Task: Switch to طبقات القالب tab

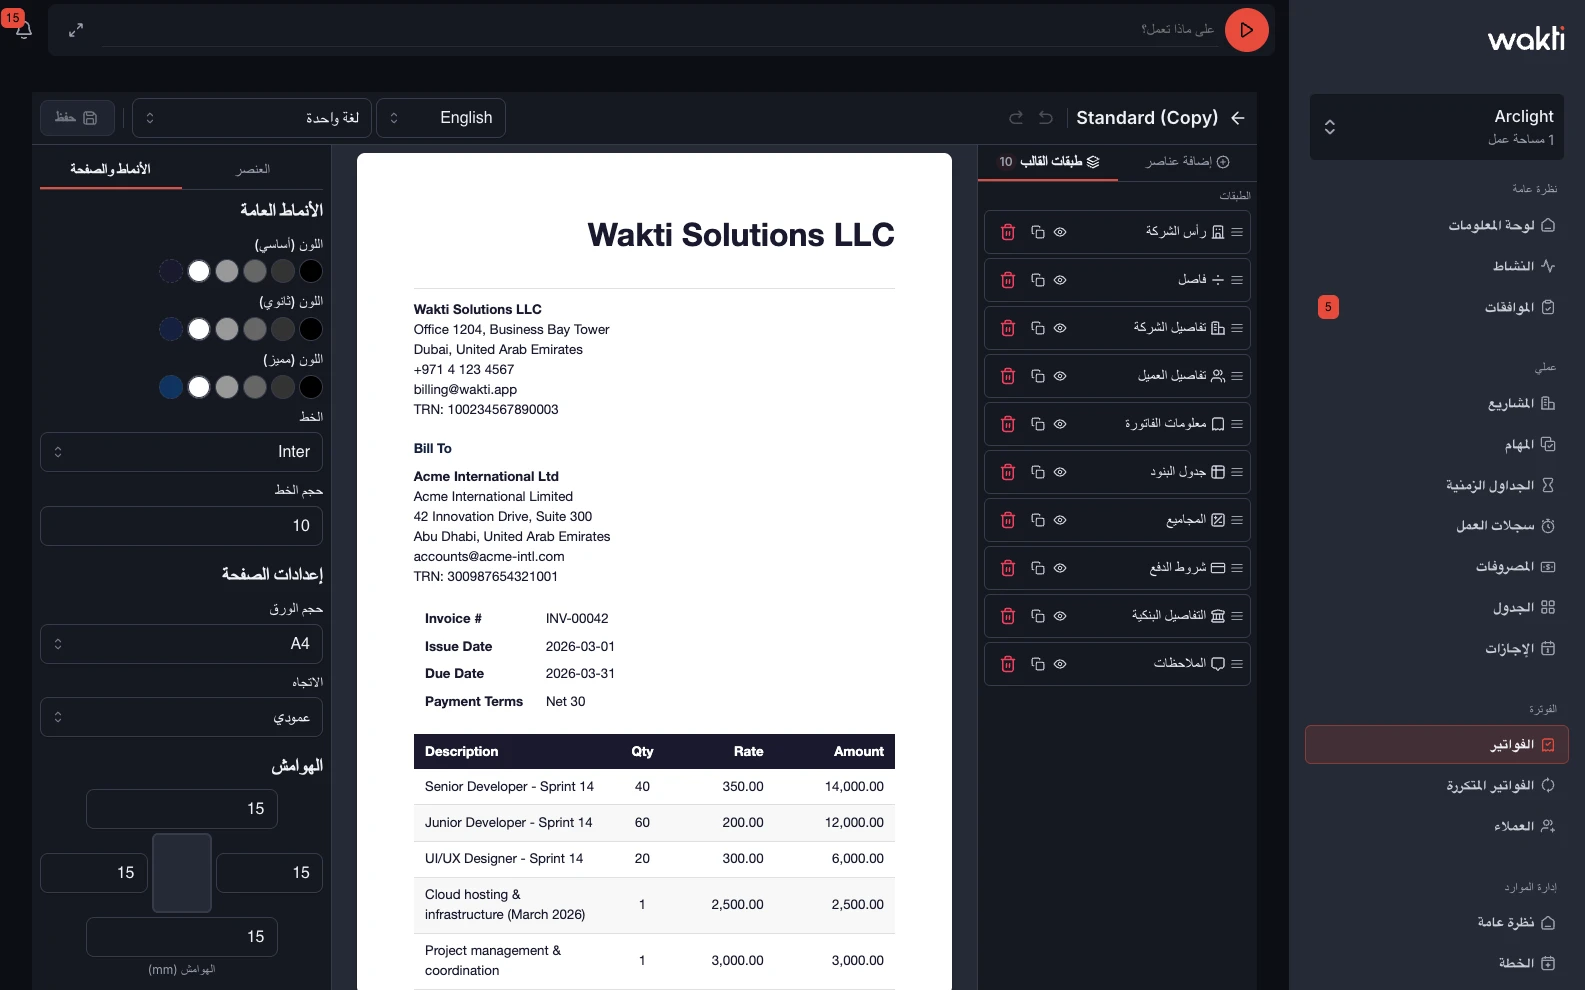Action: [x=1049, y=162]
